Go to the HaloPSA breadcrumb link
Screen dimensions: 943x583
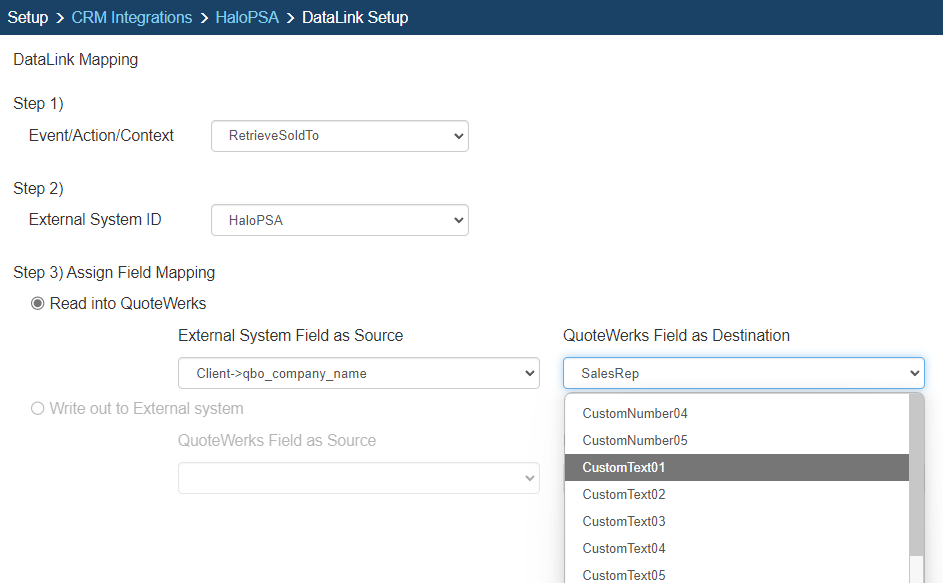(x=247, y=17)
